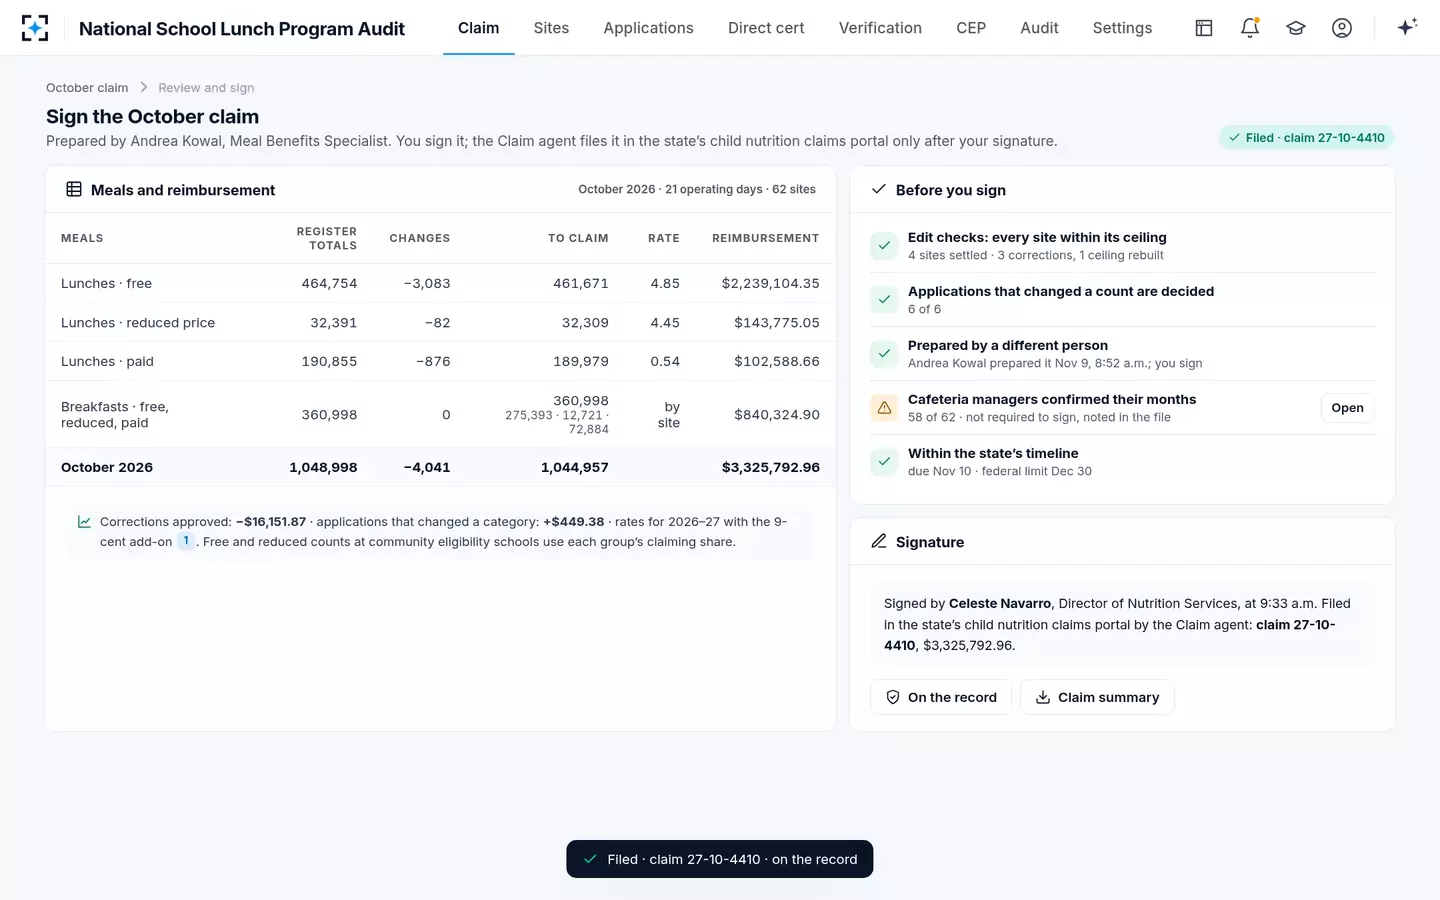
Task: Open the Sites tab
Action: [x=551, y=28]
